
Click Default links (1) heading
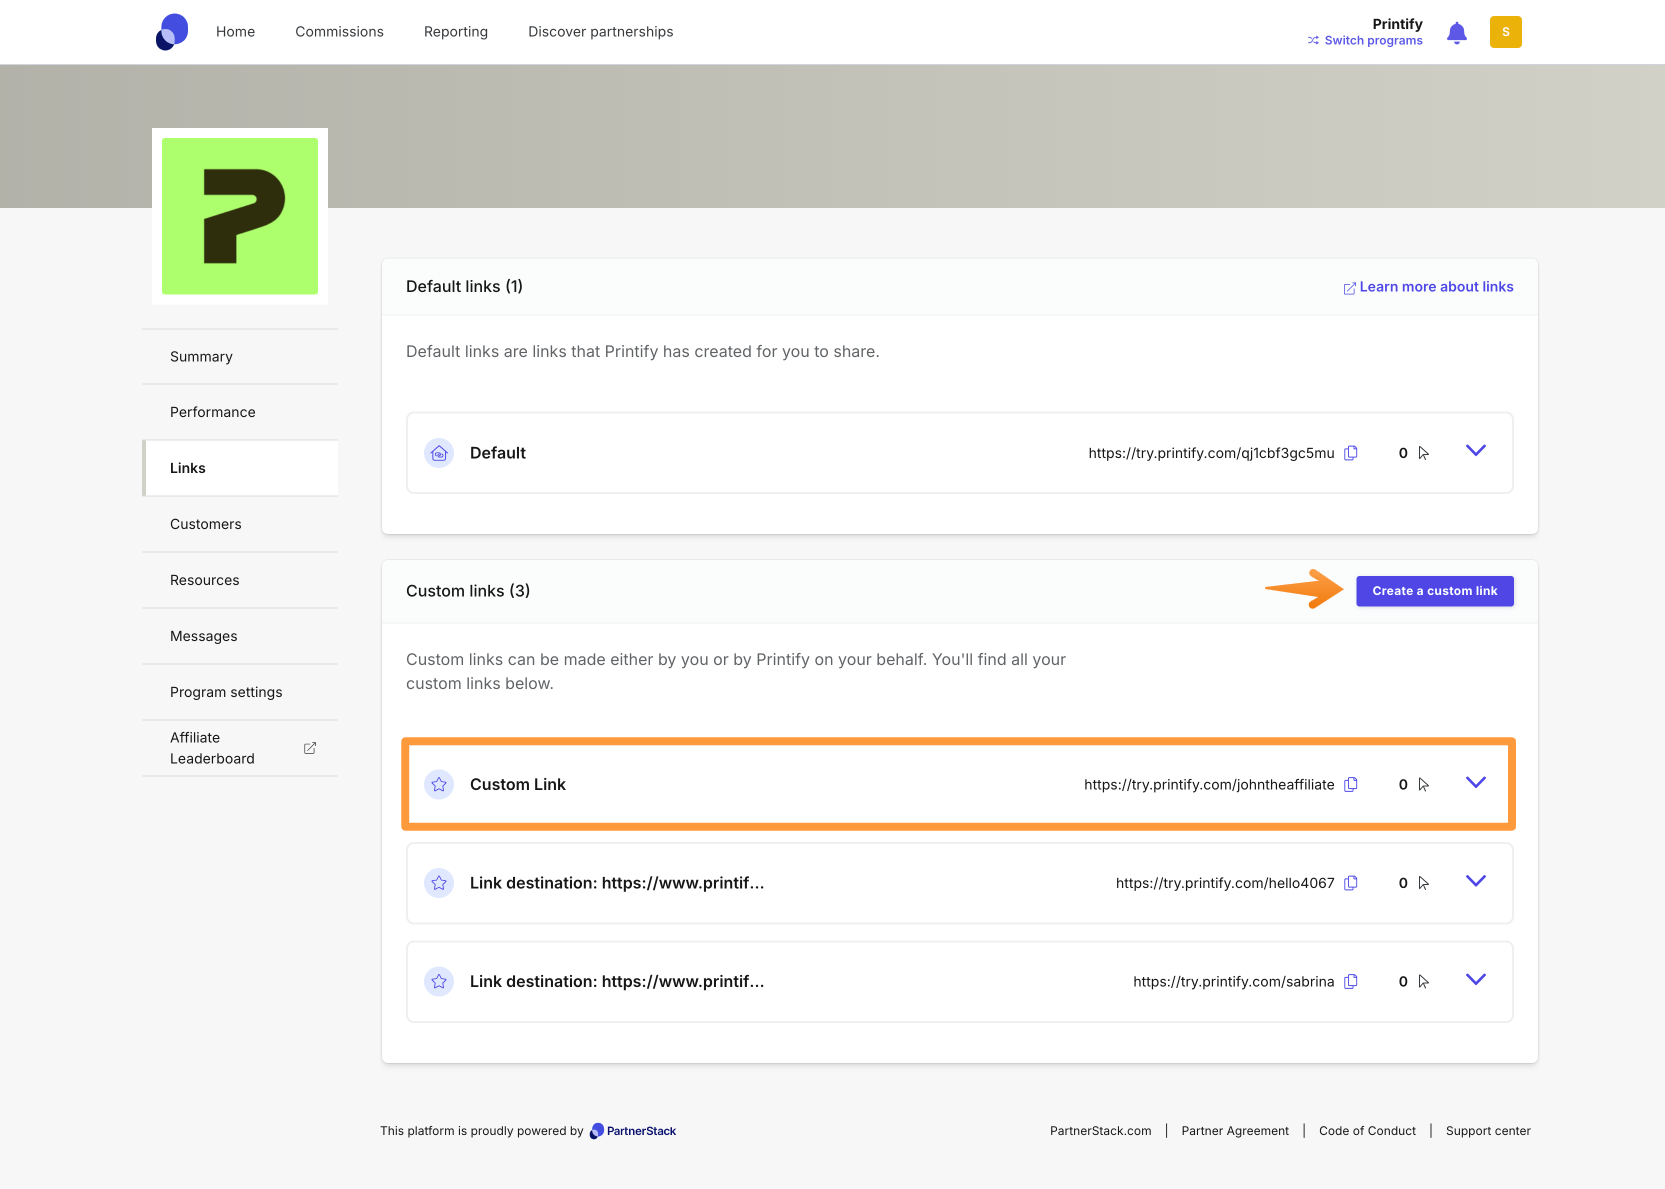[x=464, y=287]
